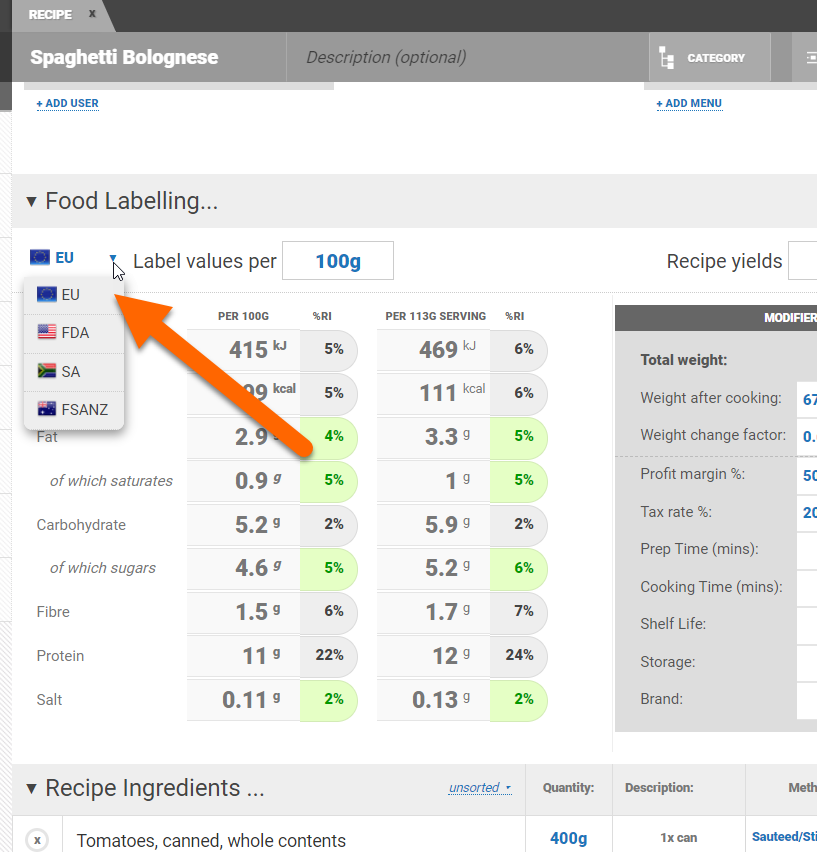Screen dimensions: 817x852
Task: Close the Recipe tab with x
Action: 92,14
